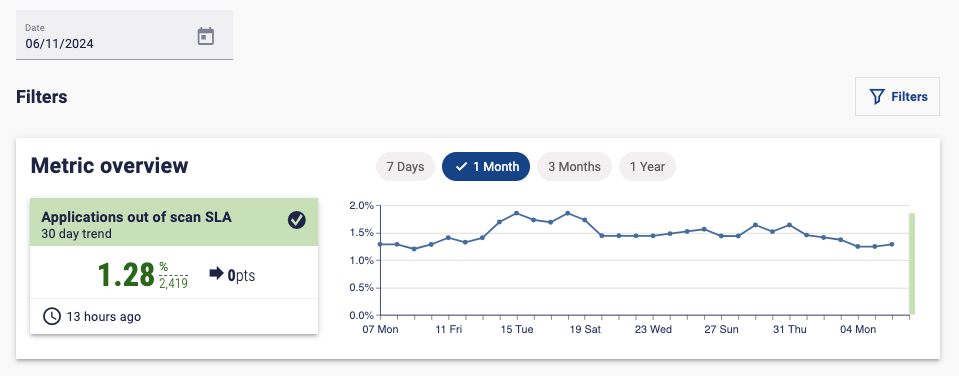Click the 2,419 total count
The image size is (959, 376).
(x=173, y=283)
